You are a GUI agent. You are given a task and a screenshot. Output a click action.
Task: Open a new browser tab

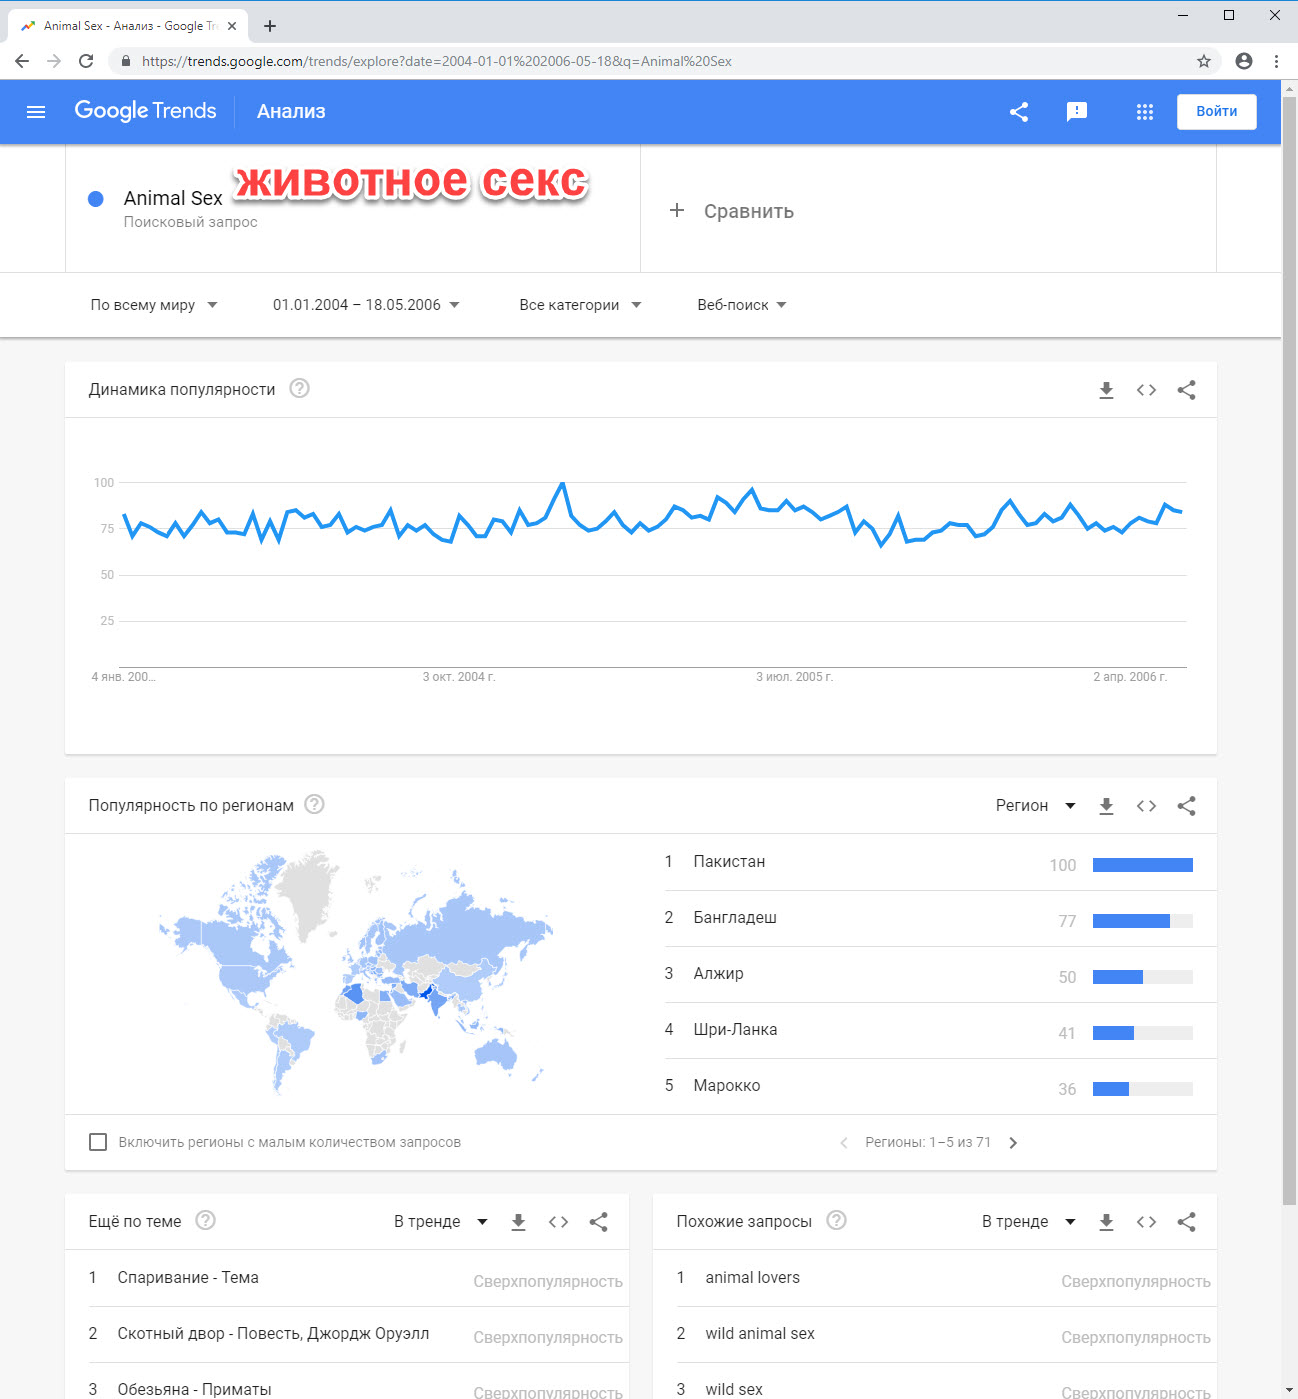tap(270, 26)
